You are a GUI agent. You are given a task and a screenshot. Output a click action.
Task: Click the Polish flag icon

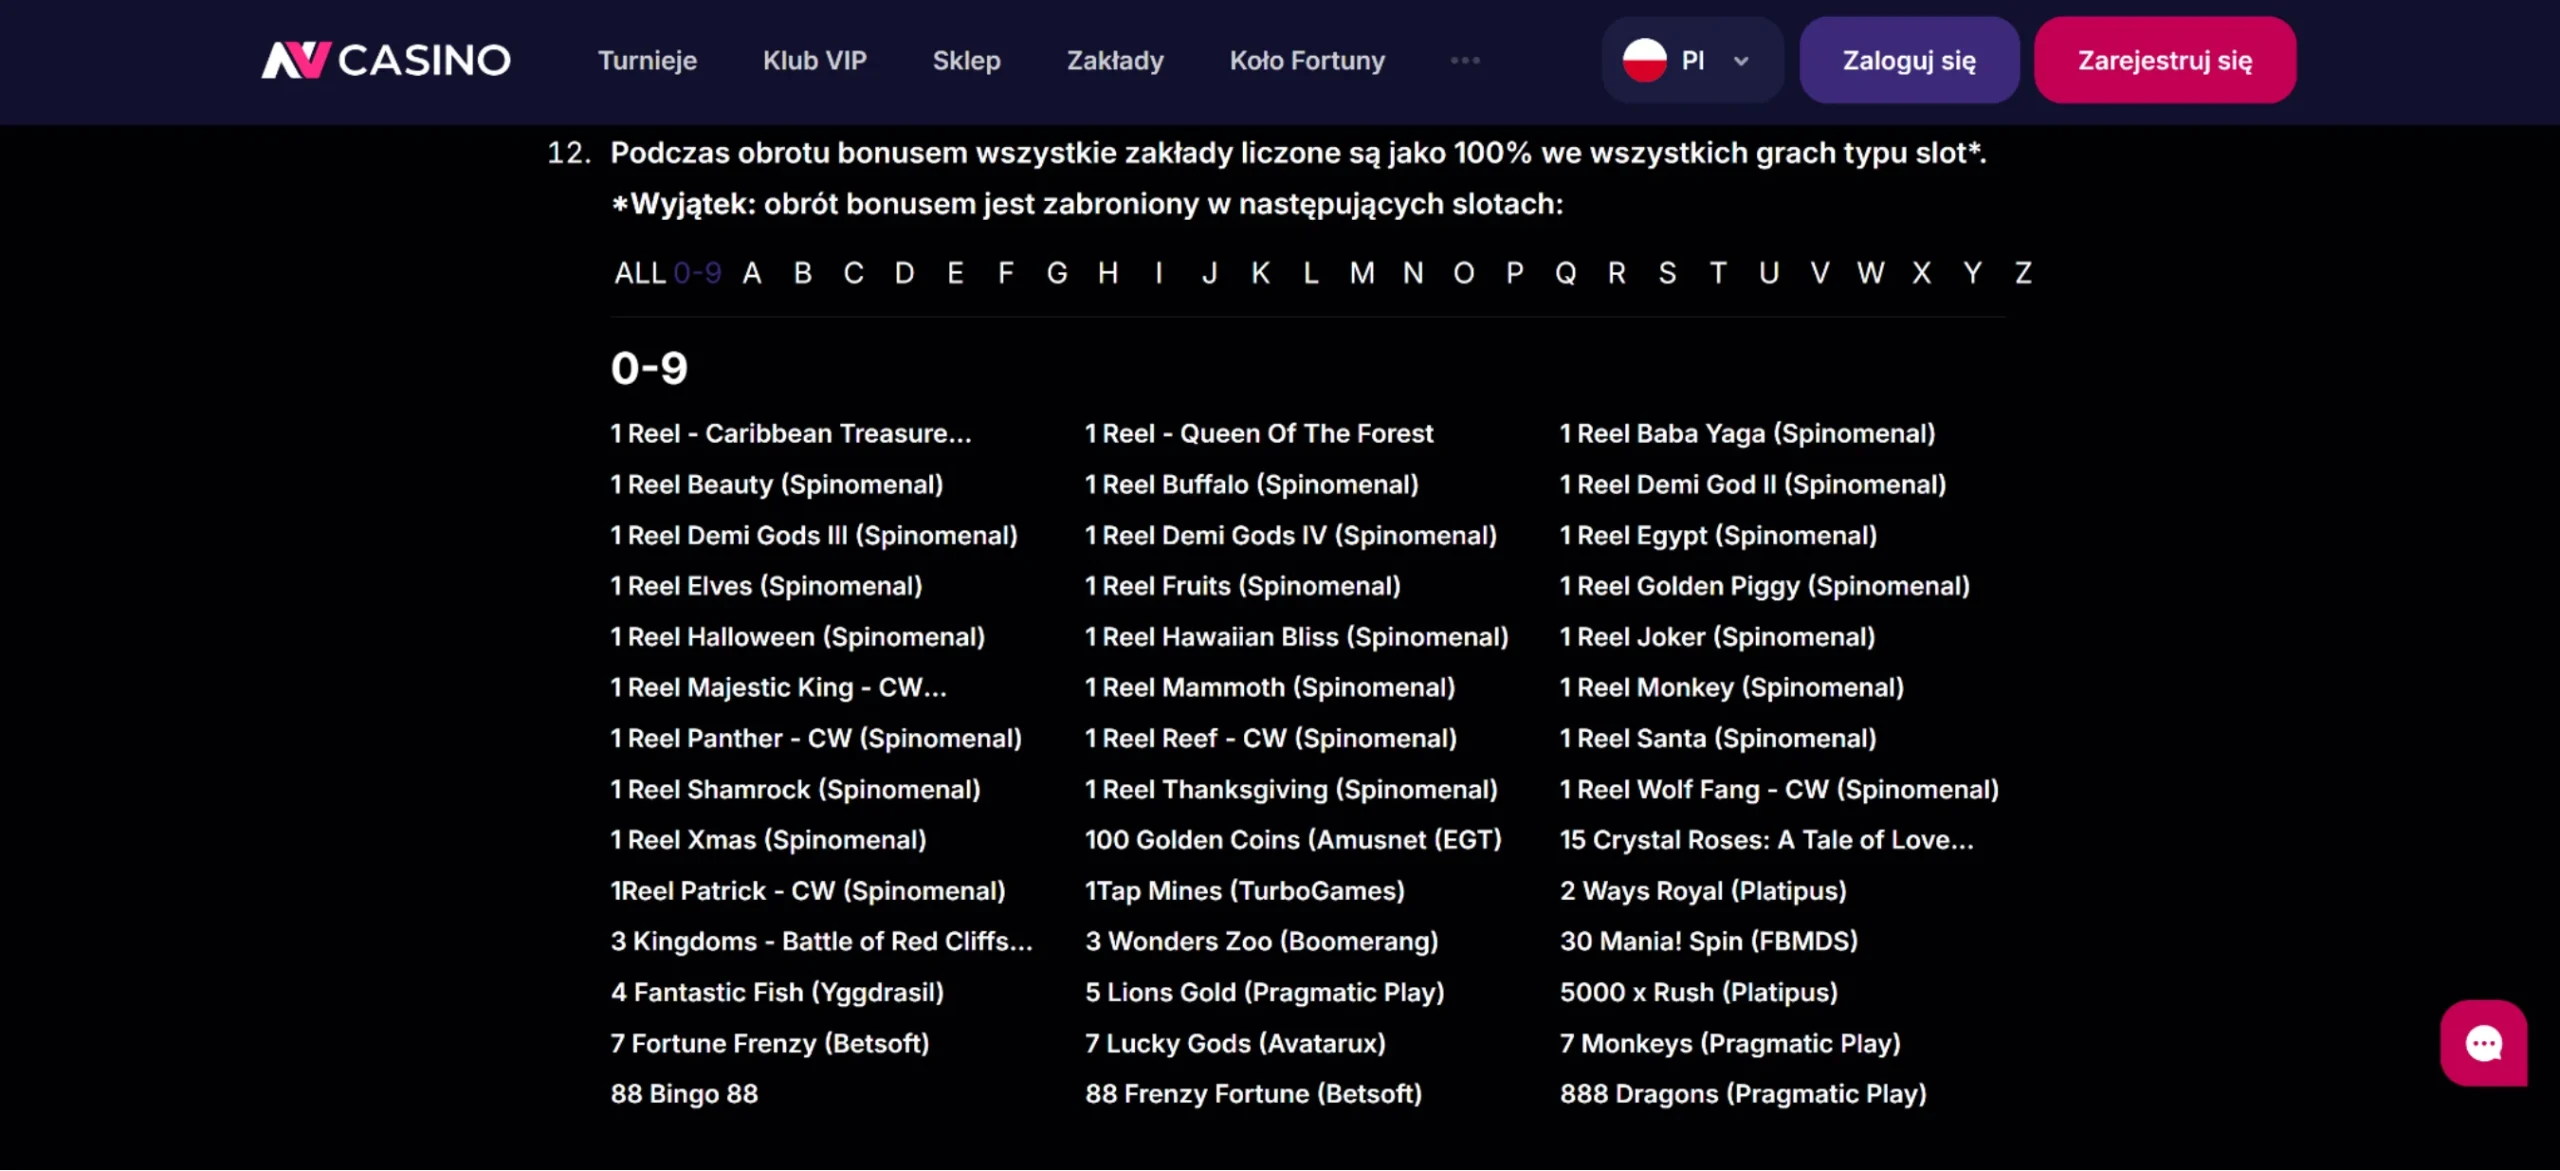click(x=1644, y=60)
